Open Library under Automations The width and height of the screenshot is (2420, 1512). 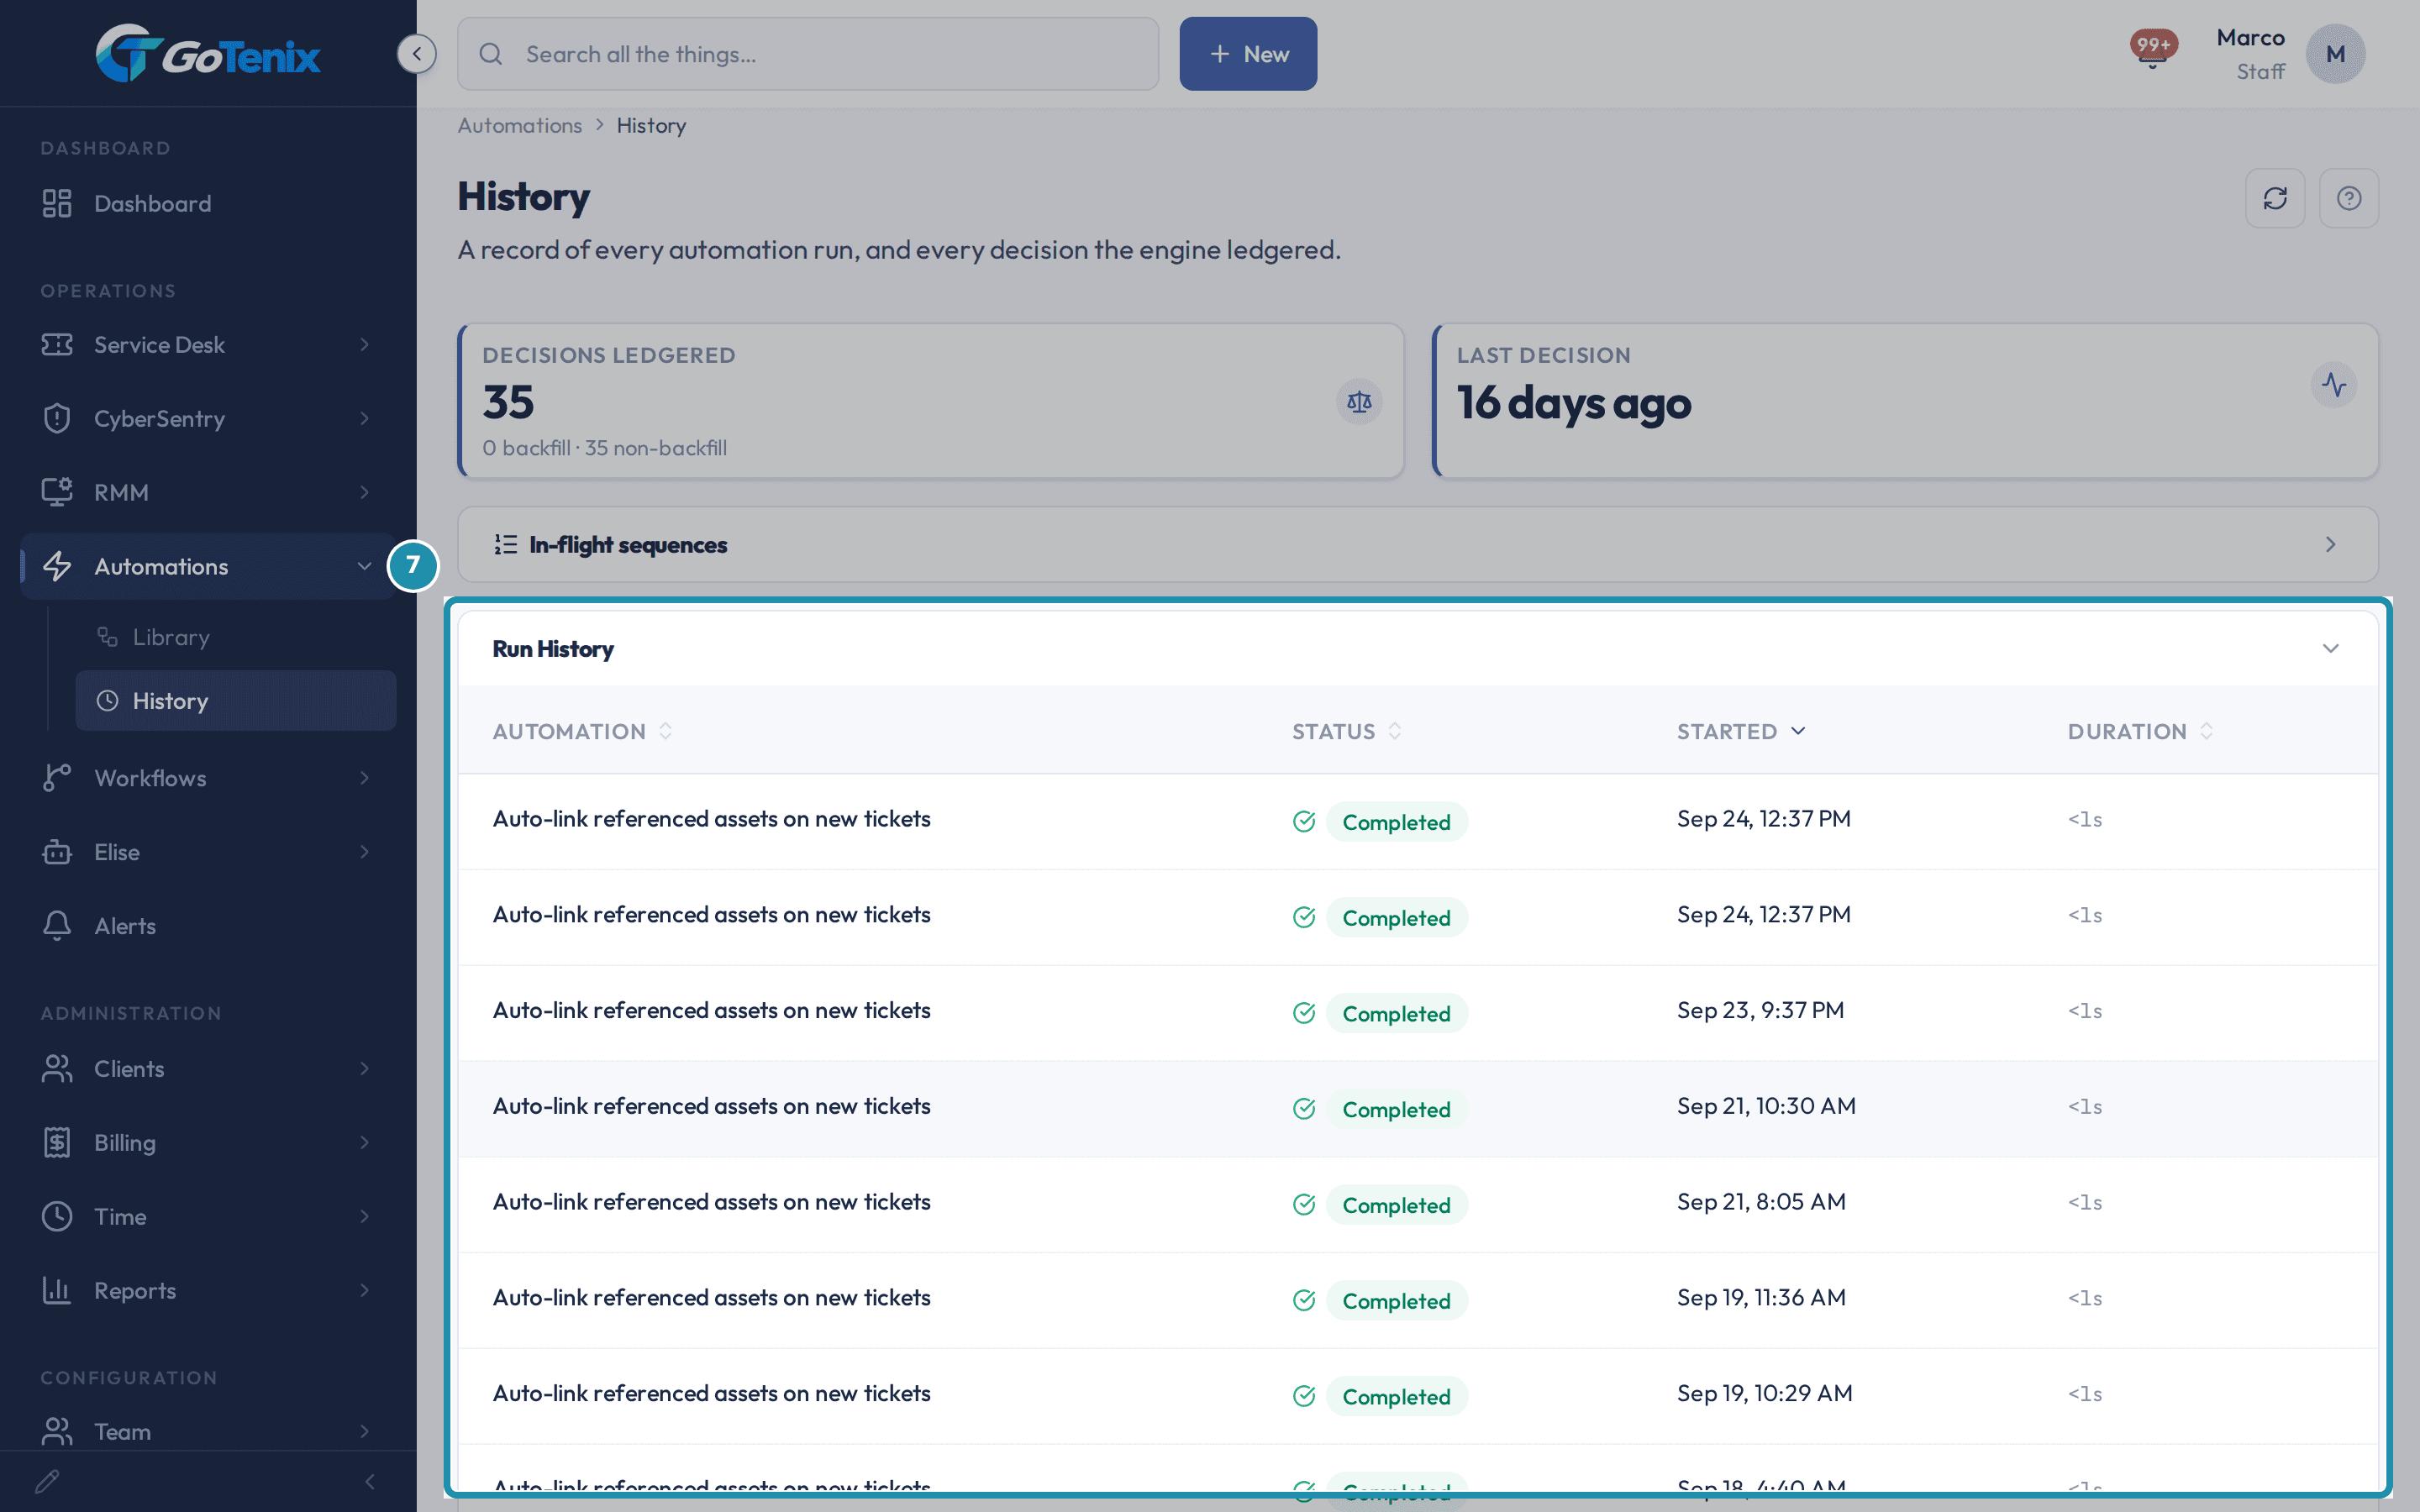tap(236, 637)
